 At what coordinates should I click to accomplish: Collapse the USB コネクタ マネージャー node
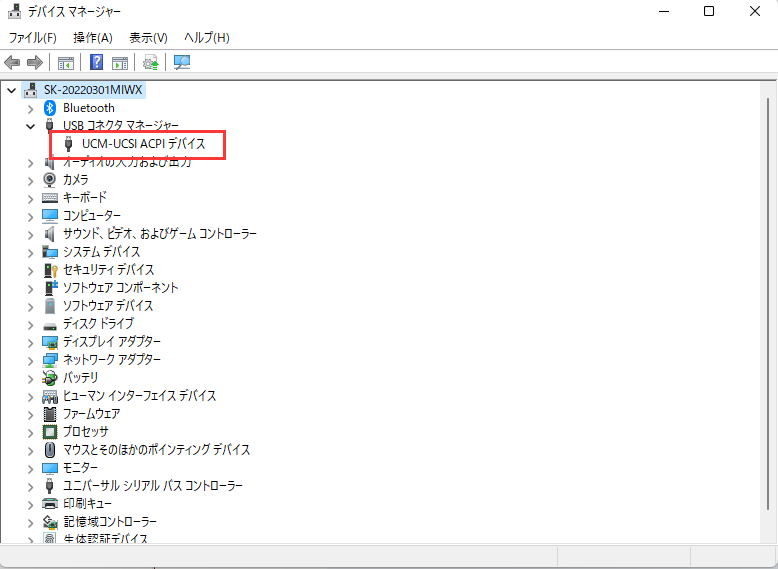tap(30, 126)
